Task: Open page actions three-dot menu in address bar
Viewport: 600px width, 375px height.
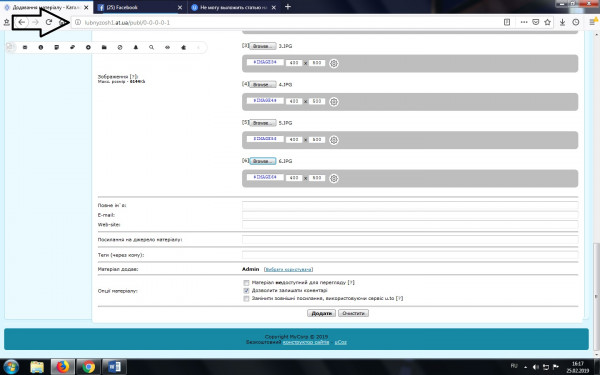Action: pos(524,22)
